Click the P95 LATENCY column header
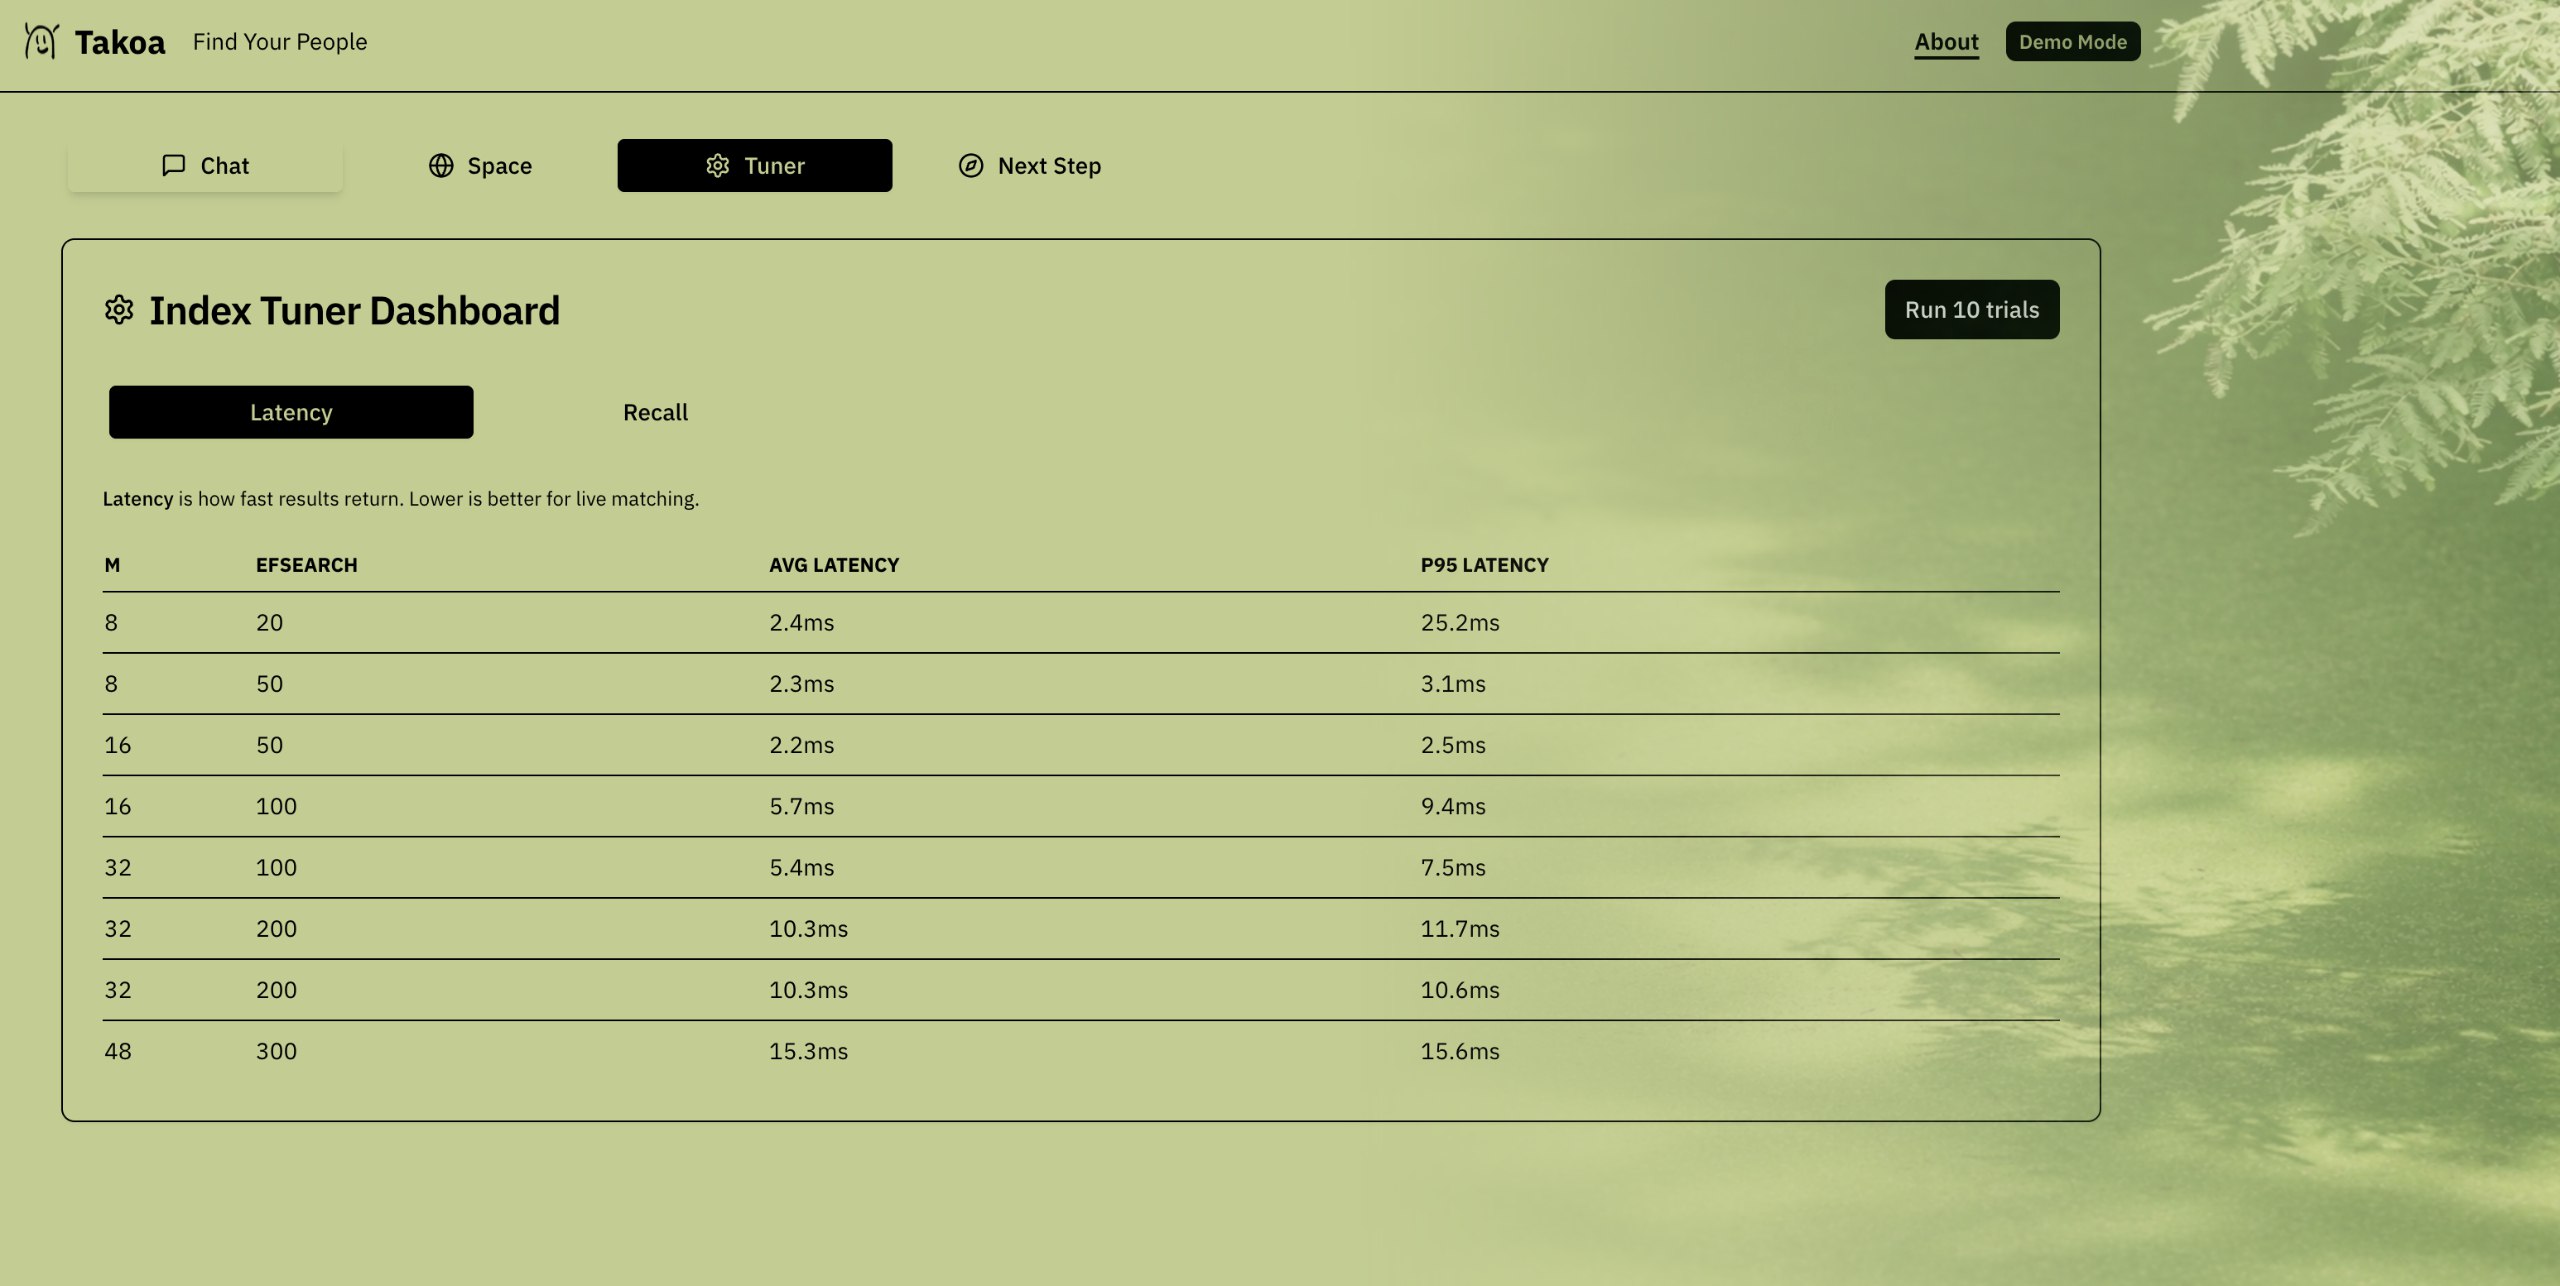 (1484, 565)
